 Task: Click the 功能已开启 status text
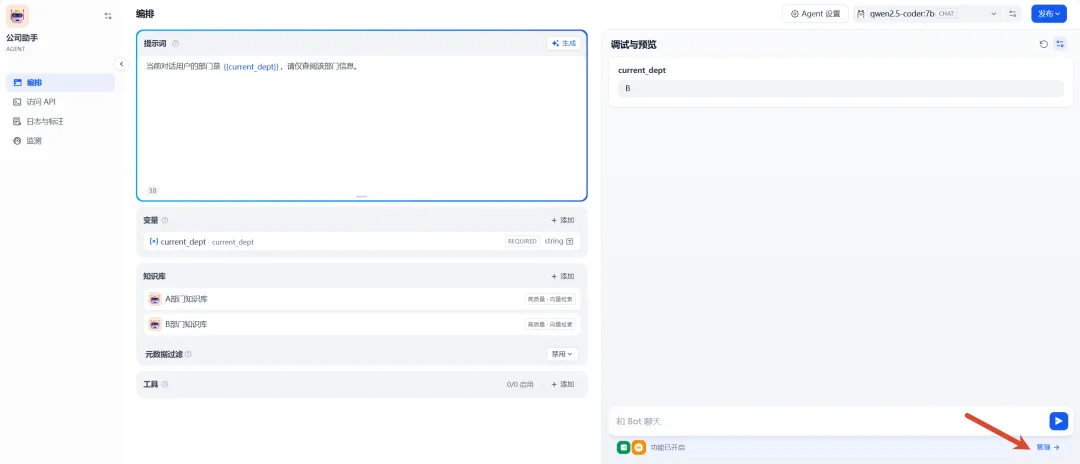point(667,447)
